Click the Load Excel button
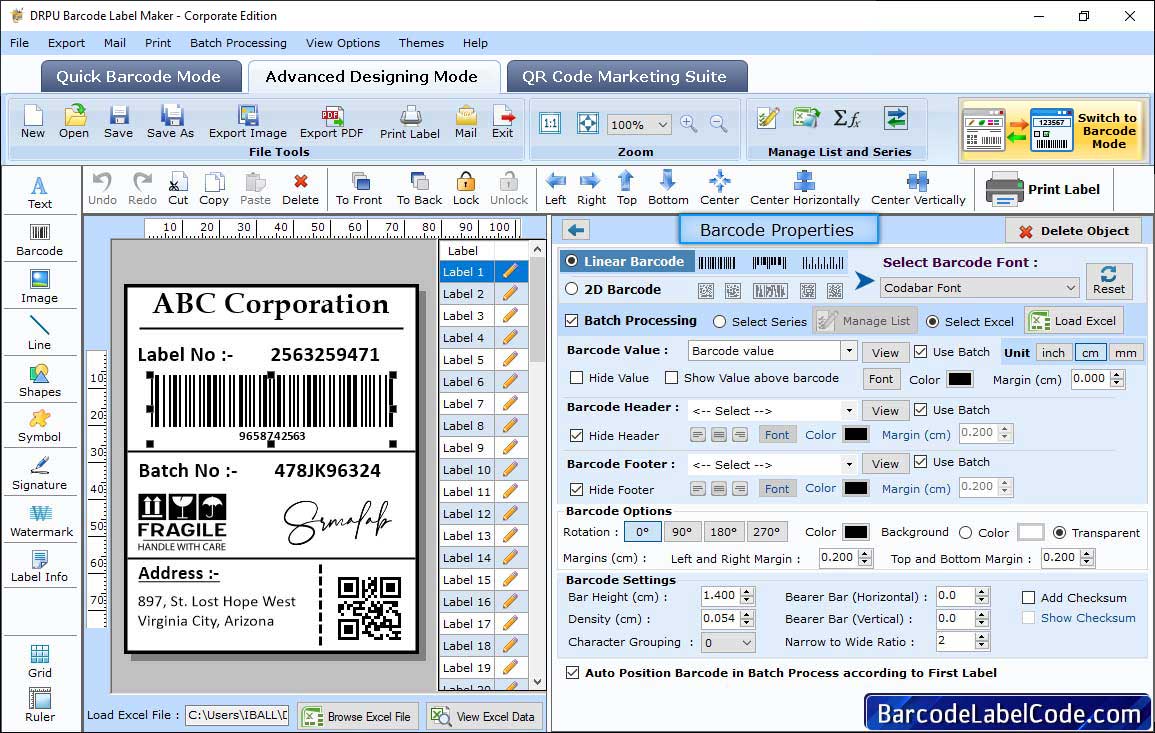This screenshot has width=1155, height=733. (x=1074, y=320)
